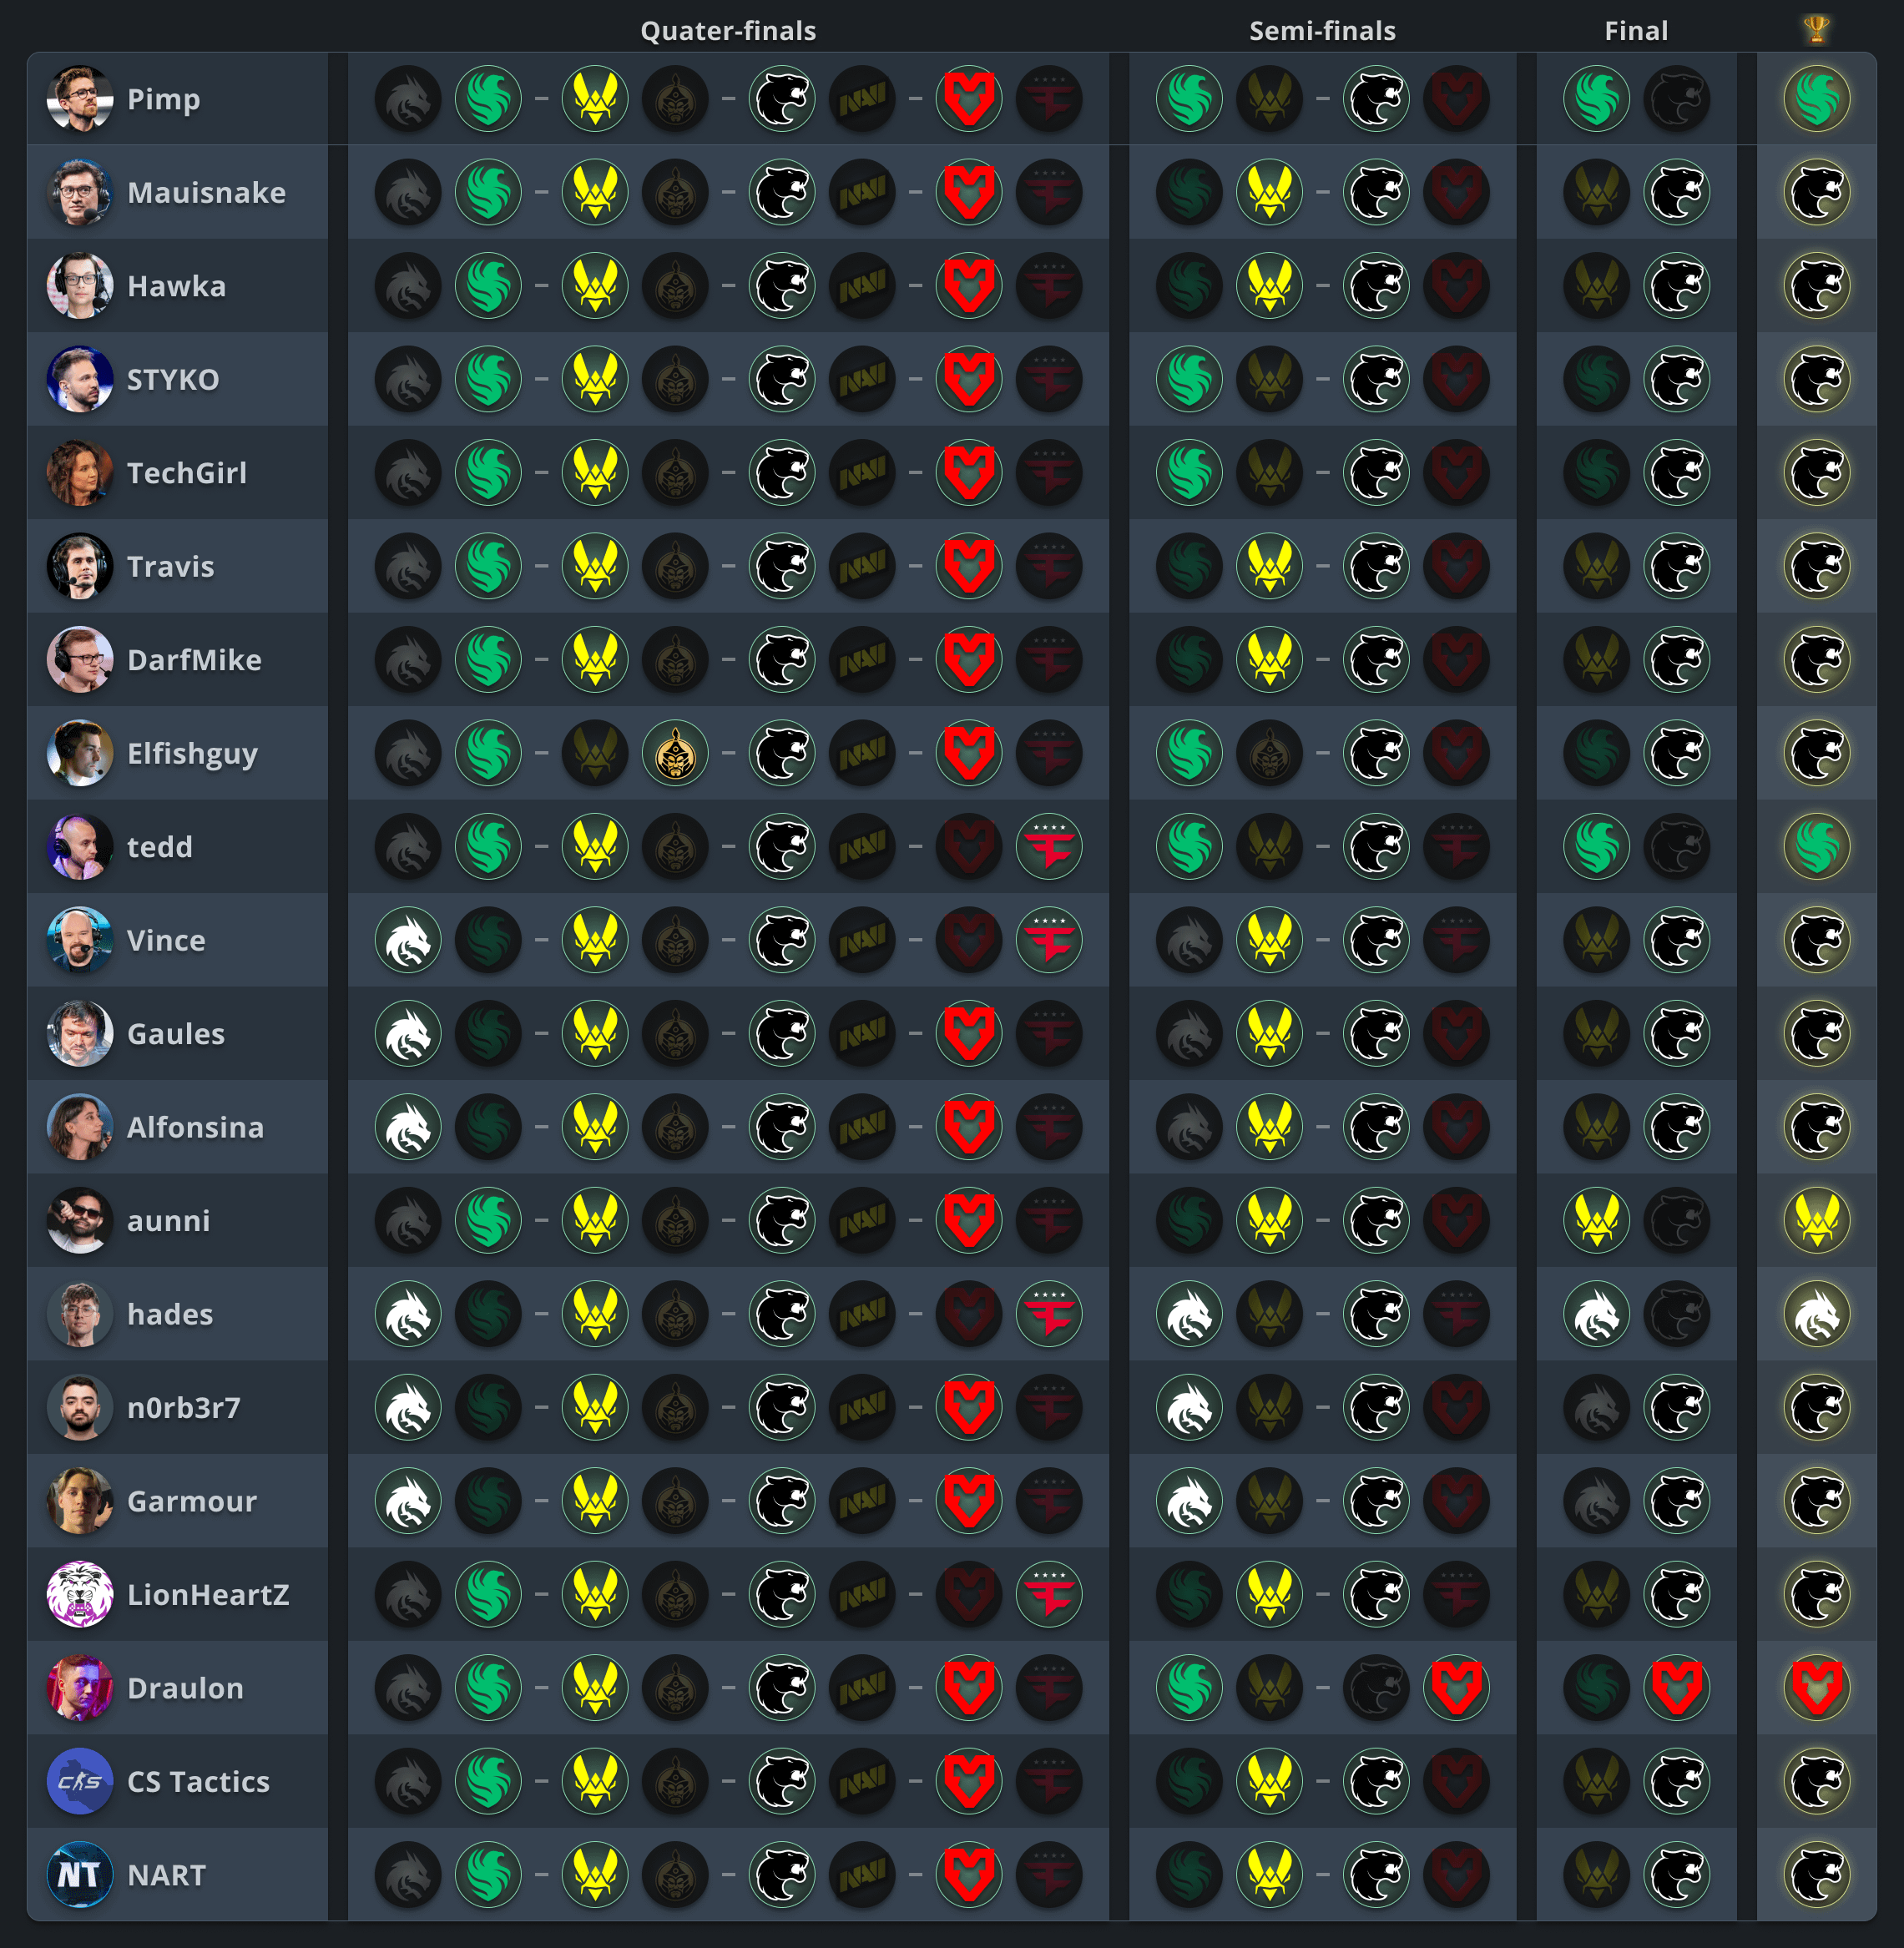The image size is (1904, 1948).
Task: Select aunni's Vitality champion pick icon
Action: point(1816,1221)
